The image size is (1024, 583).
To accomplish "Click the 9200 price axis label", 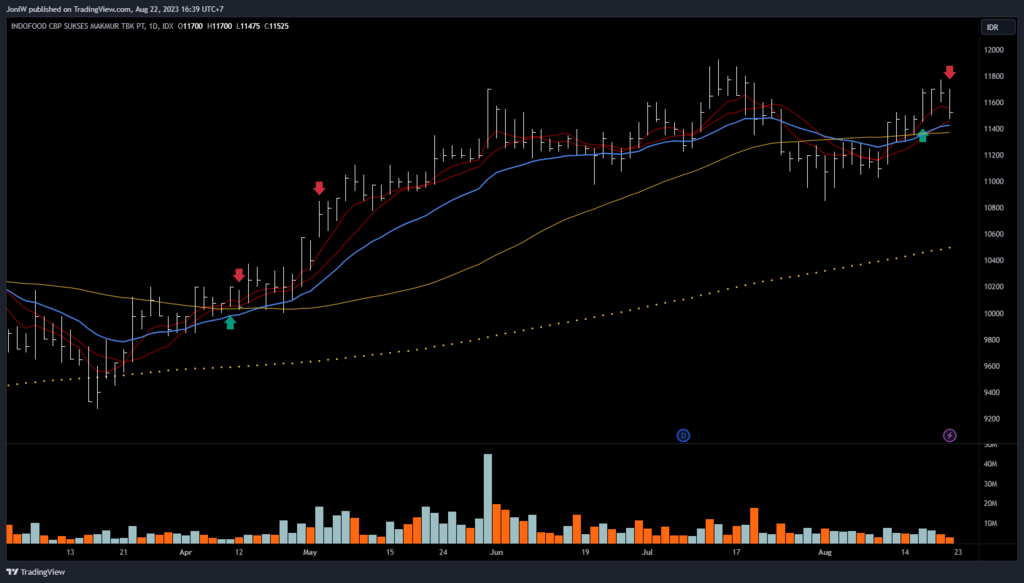I will (x=991, y=419).
